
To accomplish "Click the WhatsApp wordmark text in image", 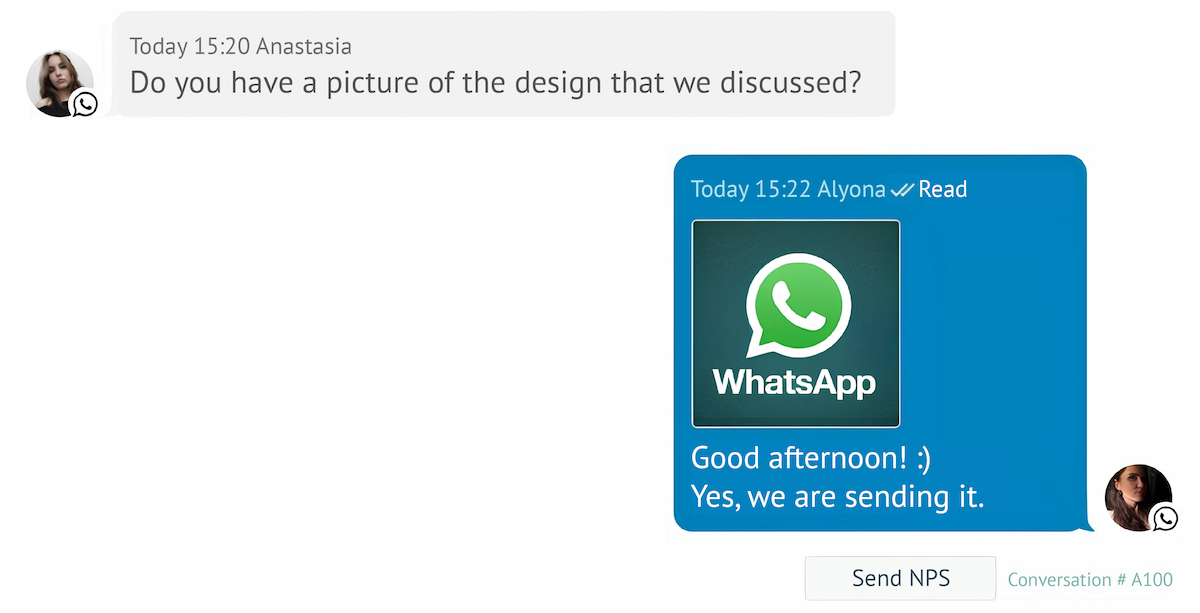I will (794, 382).
